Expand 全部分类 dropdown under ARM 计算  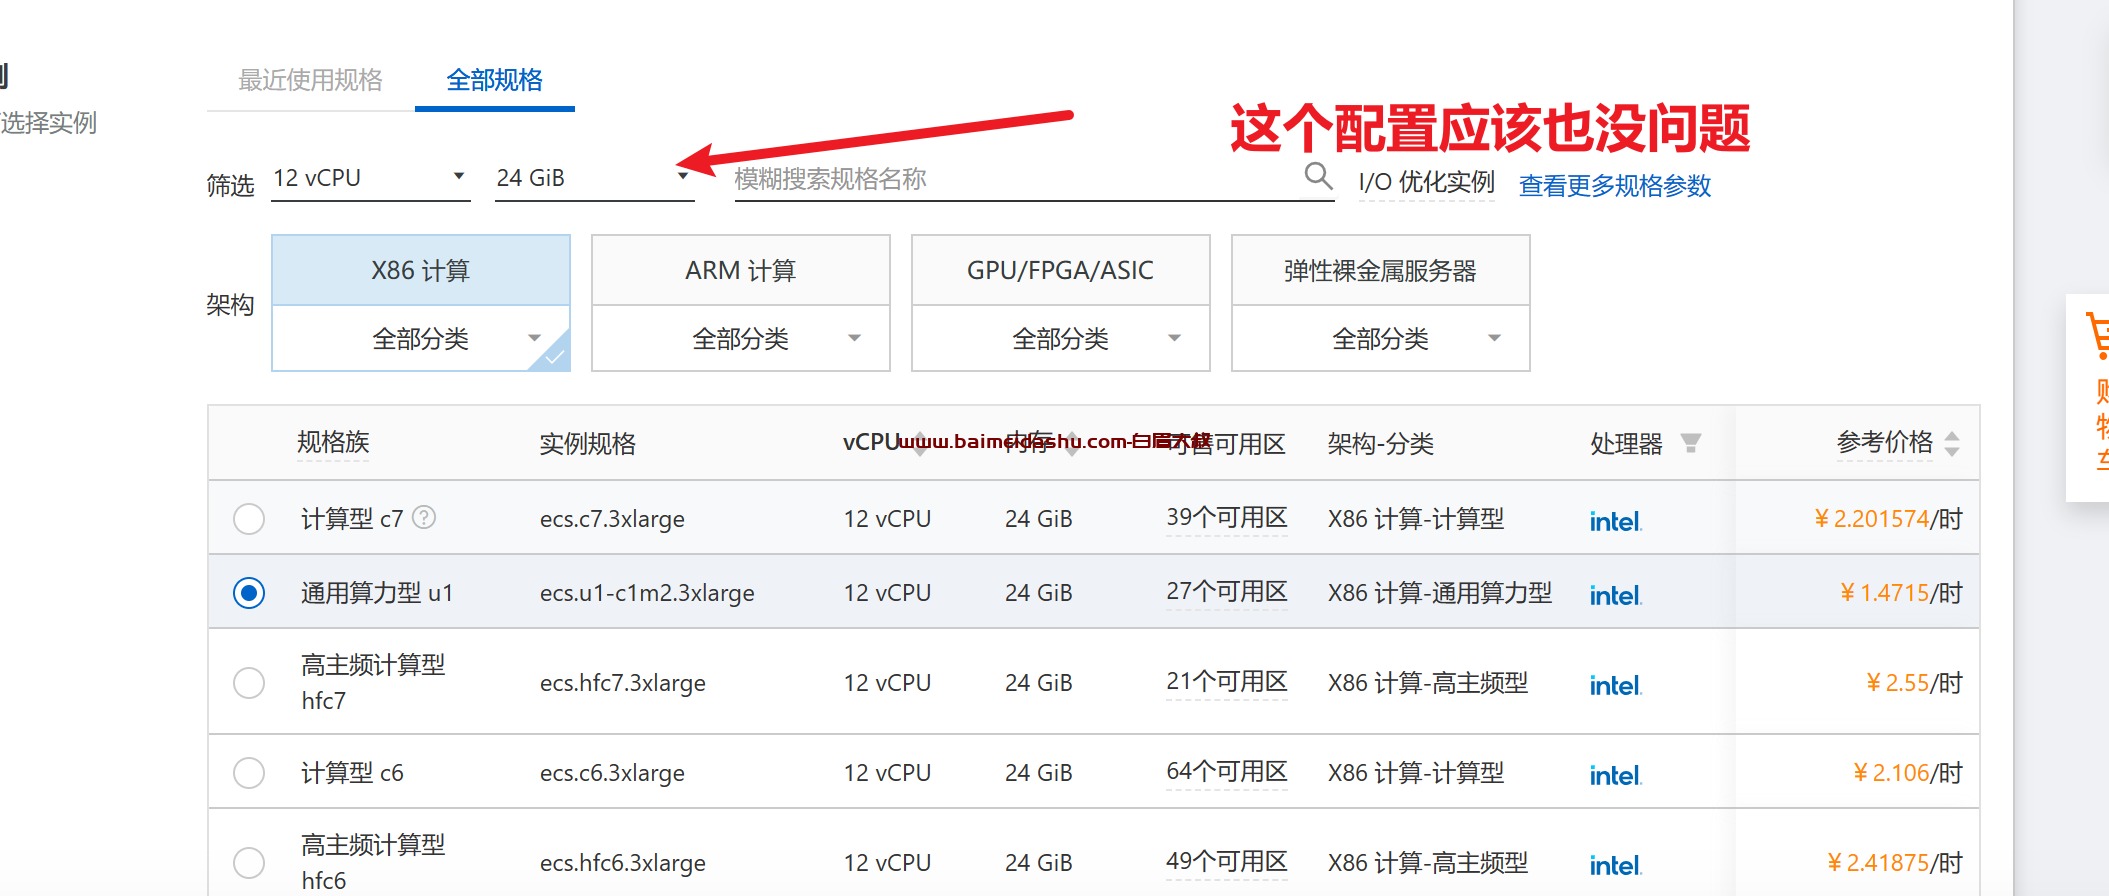click(741, 339)
